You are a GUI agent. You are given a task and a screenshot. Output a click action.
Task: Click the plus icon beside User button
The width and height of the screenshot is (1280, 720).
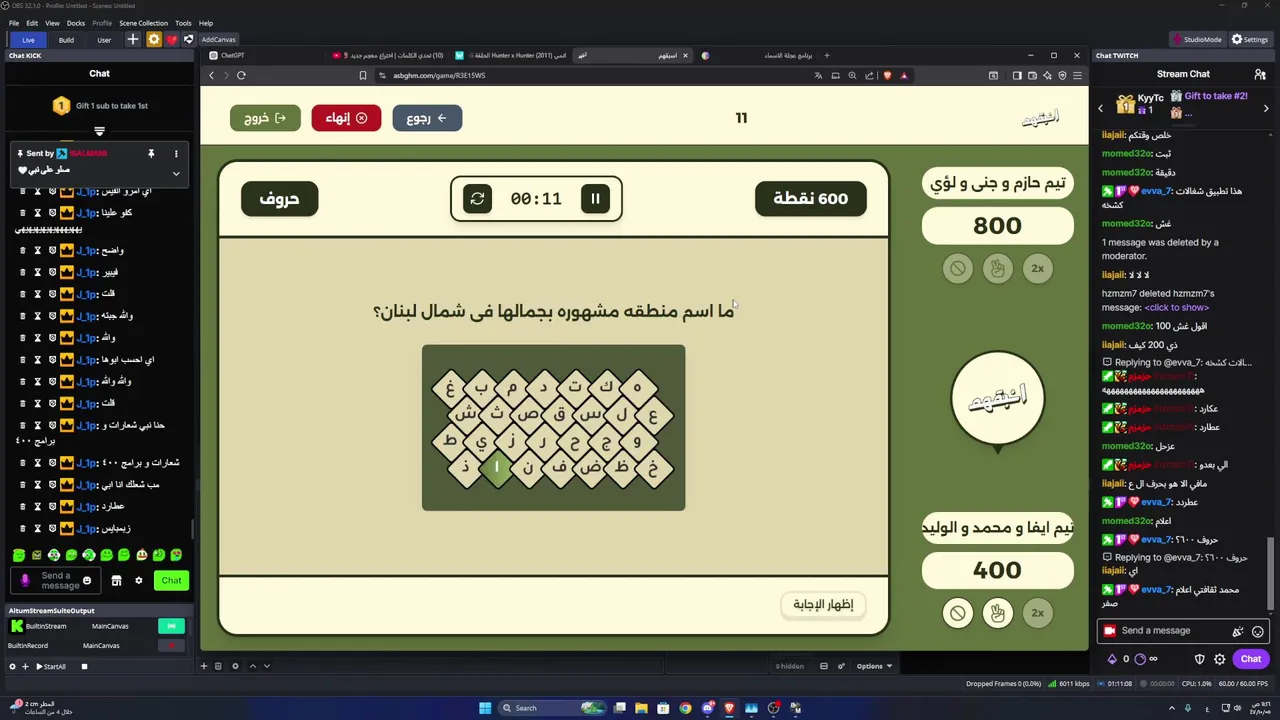tap(132, 39)
